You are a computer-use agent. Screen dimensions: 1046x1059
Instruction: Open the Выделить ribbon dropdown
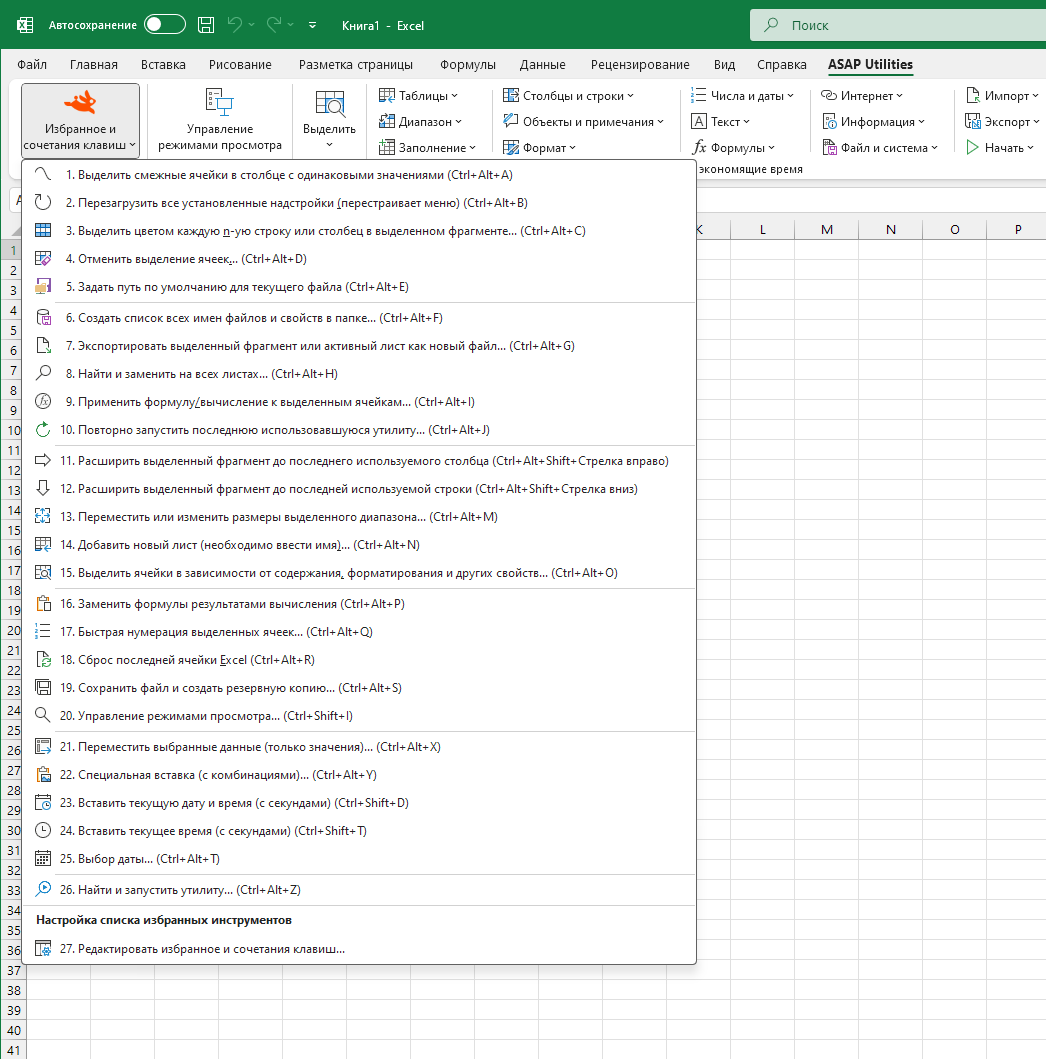[x=330, y=121]
